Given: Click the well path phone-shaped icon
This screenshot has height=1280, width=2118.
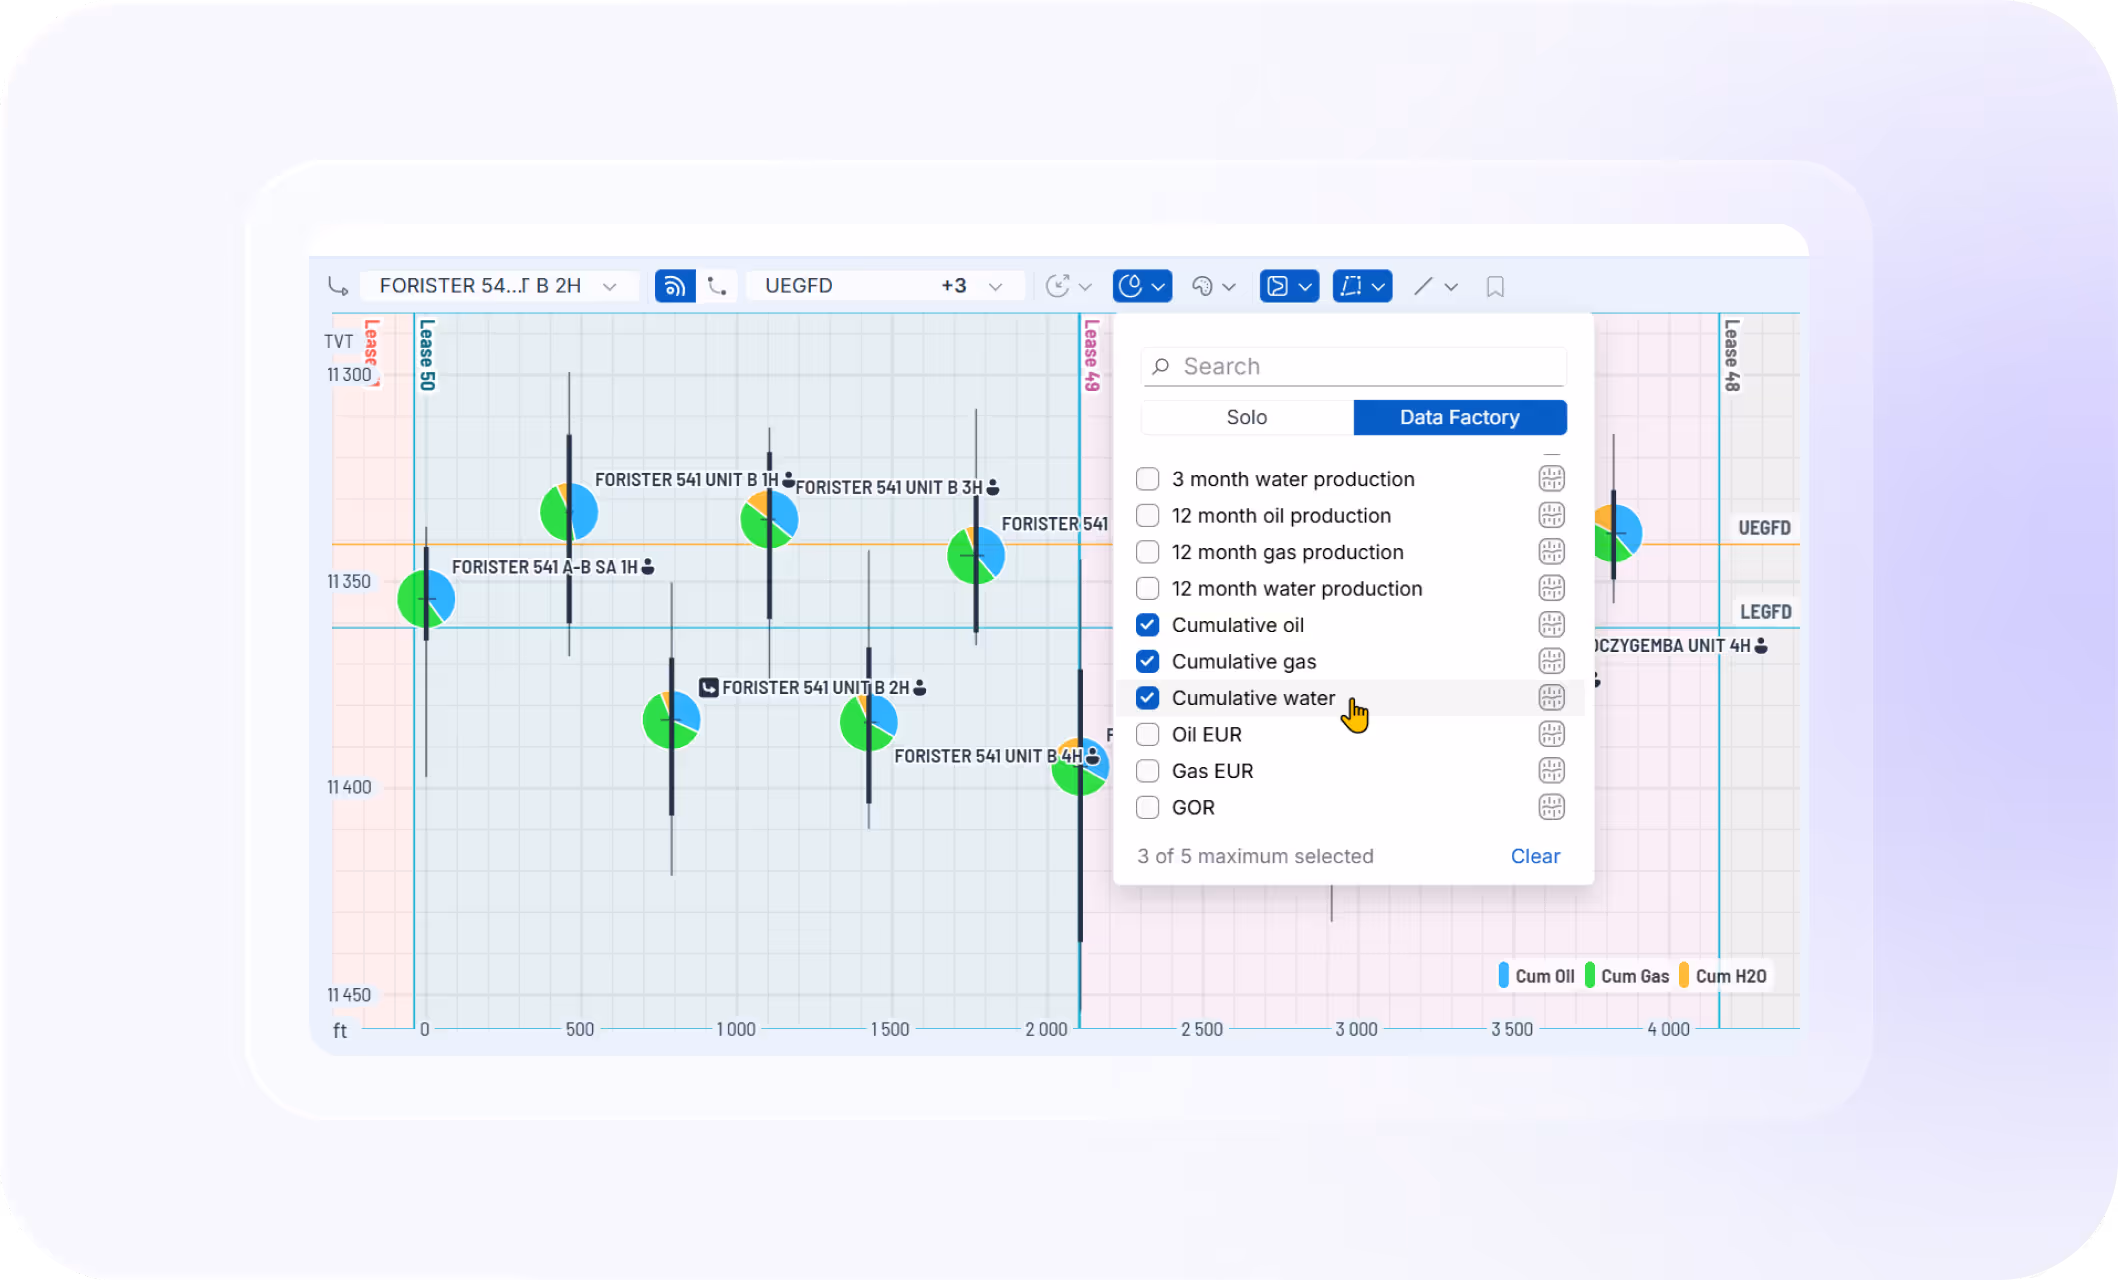Looking at the screenshot, I should click(717, 286).
